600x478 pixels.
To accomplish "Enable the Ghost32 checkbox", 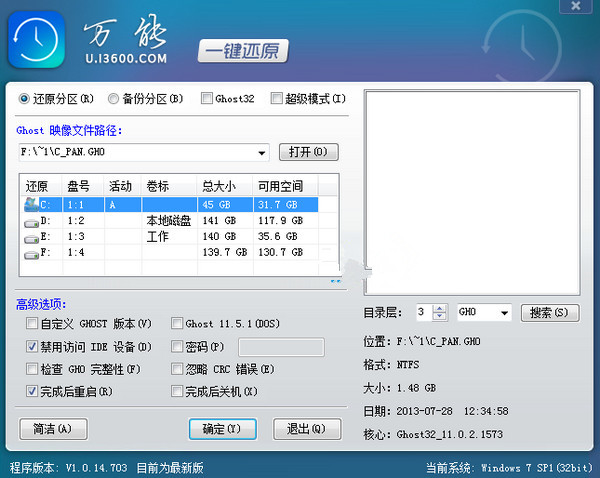I will [x=206, y=99].
